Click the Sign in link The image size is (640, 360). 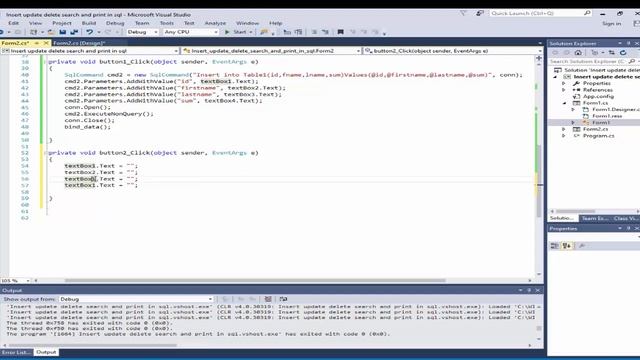click(x=611, y=24)
